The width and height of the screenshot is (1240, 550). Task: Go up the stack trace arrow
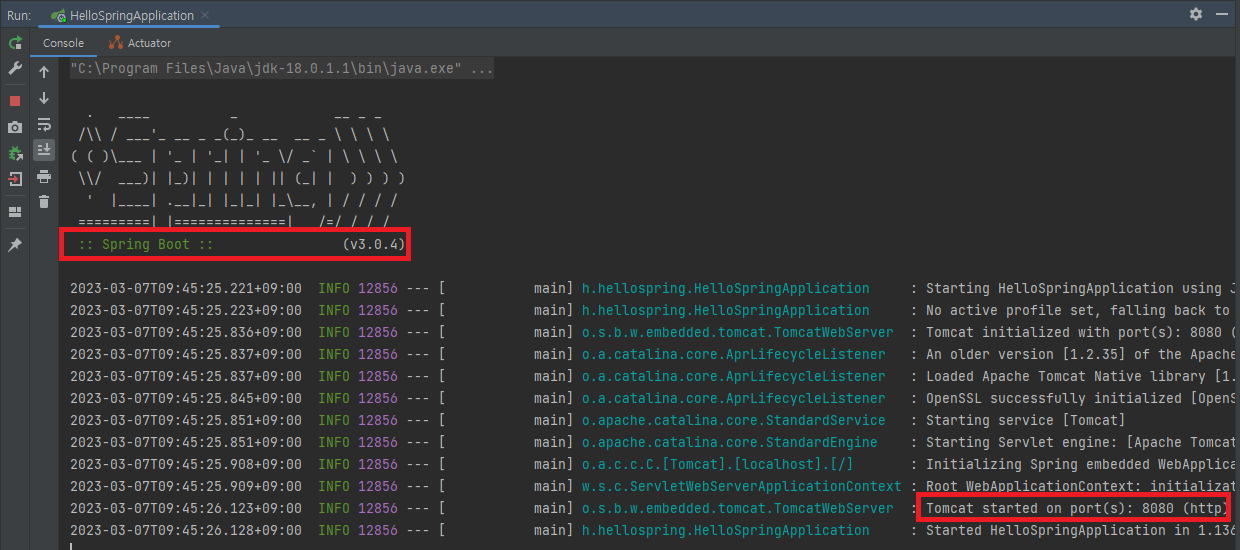coord(44,72)
